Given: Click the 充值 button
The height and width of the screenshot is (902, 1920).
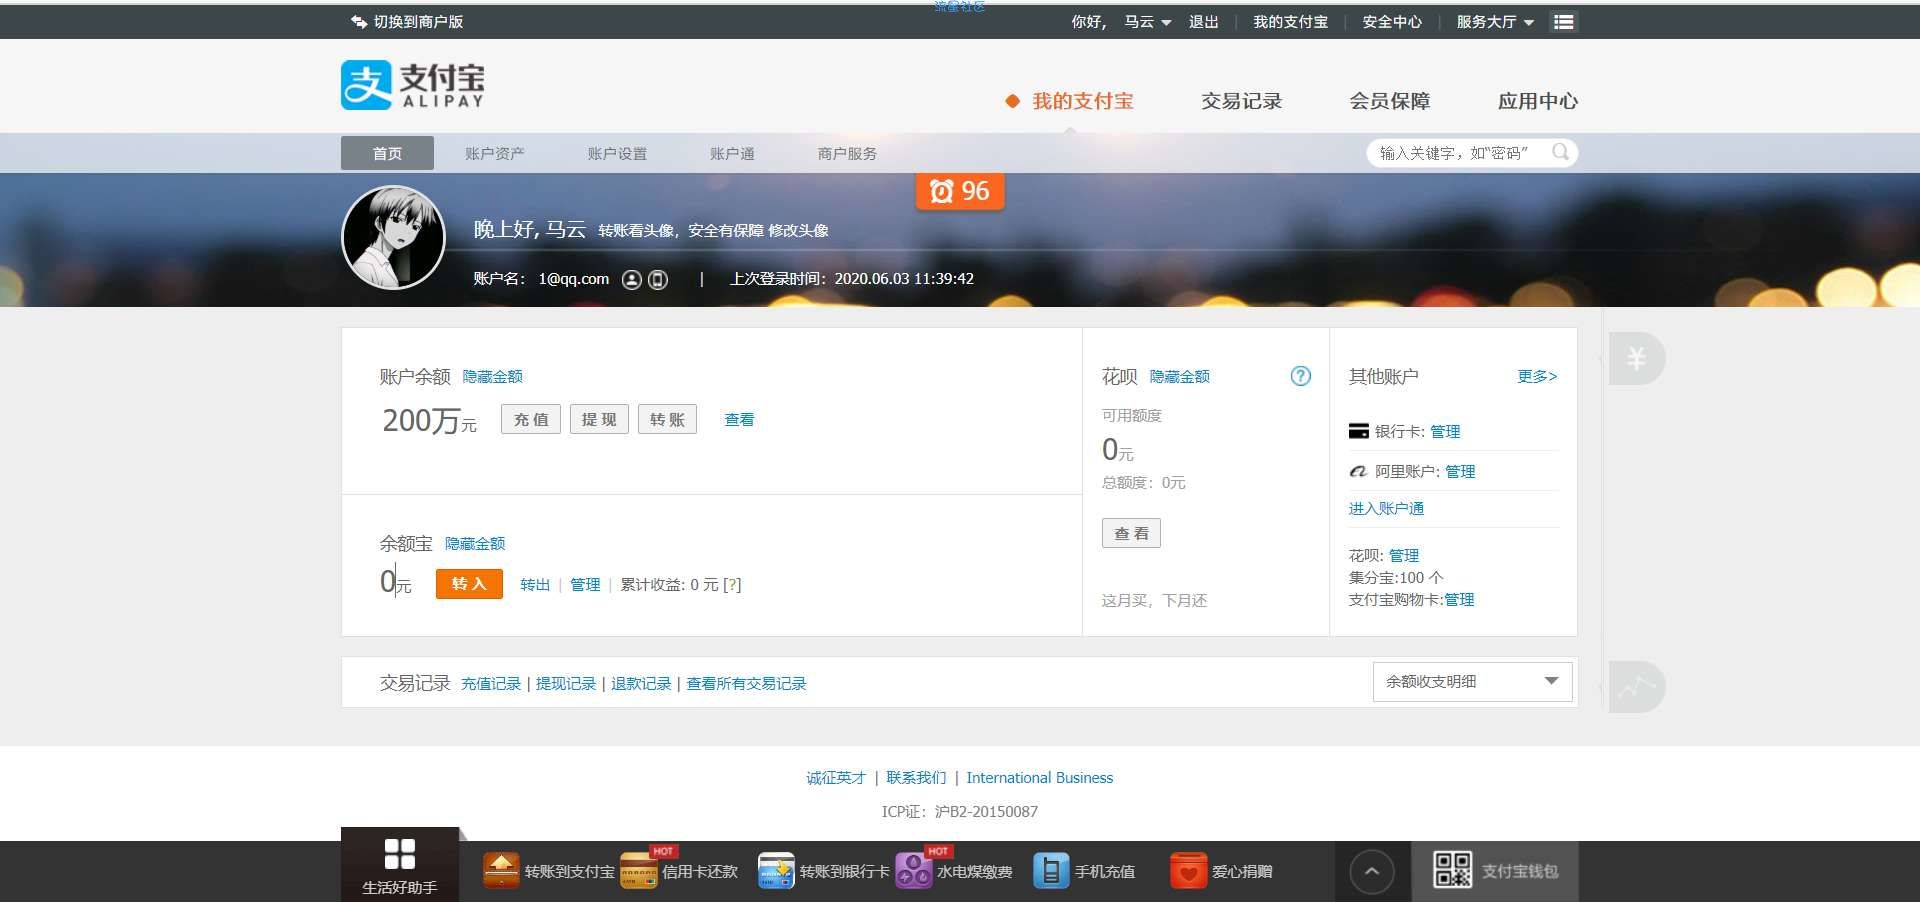Looking at the screenshot, I should (x=531, y=419).
